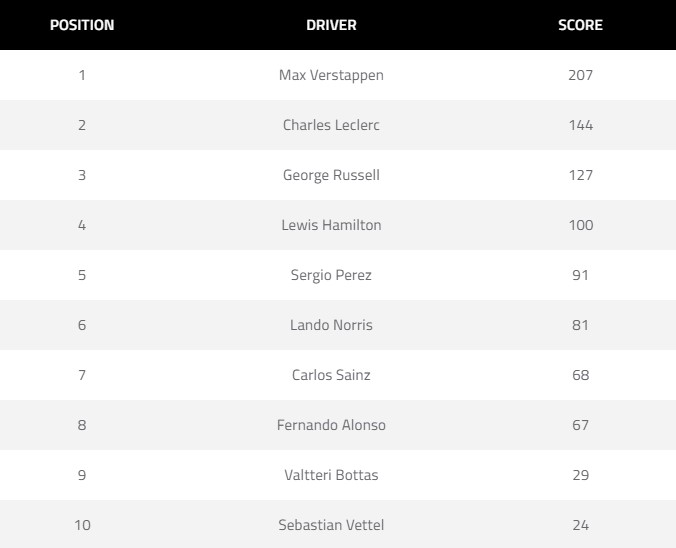Open Fernando Alonso's entry
Image resolution: width=676 pixels, height=548 pixels.
click(x=331, y=425)
